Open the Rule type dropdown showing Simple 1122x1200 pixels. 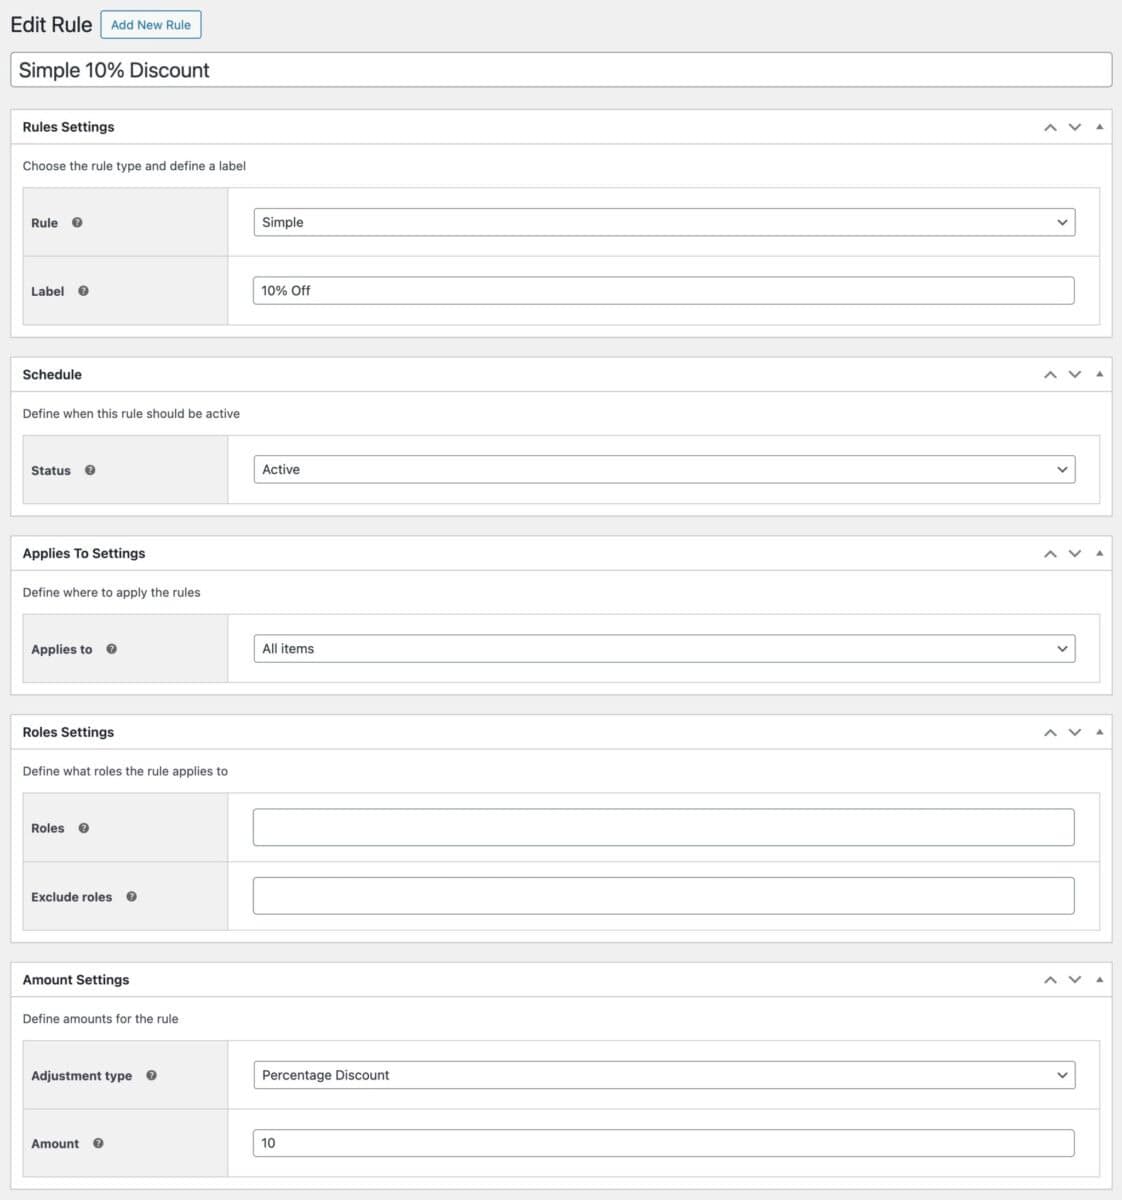tap(664, 222)
